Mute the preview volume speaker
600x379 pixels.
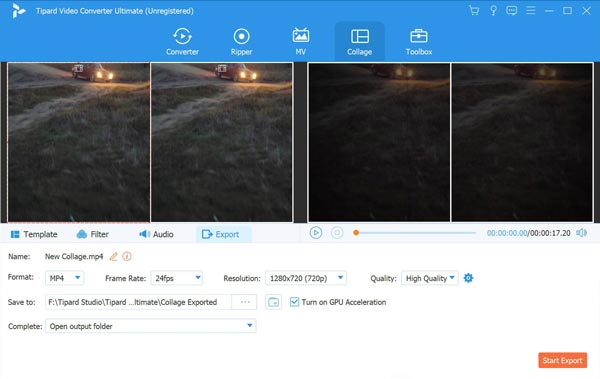582,233
